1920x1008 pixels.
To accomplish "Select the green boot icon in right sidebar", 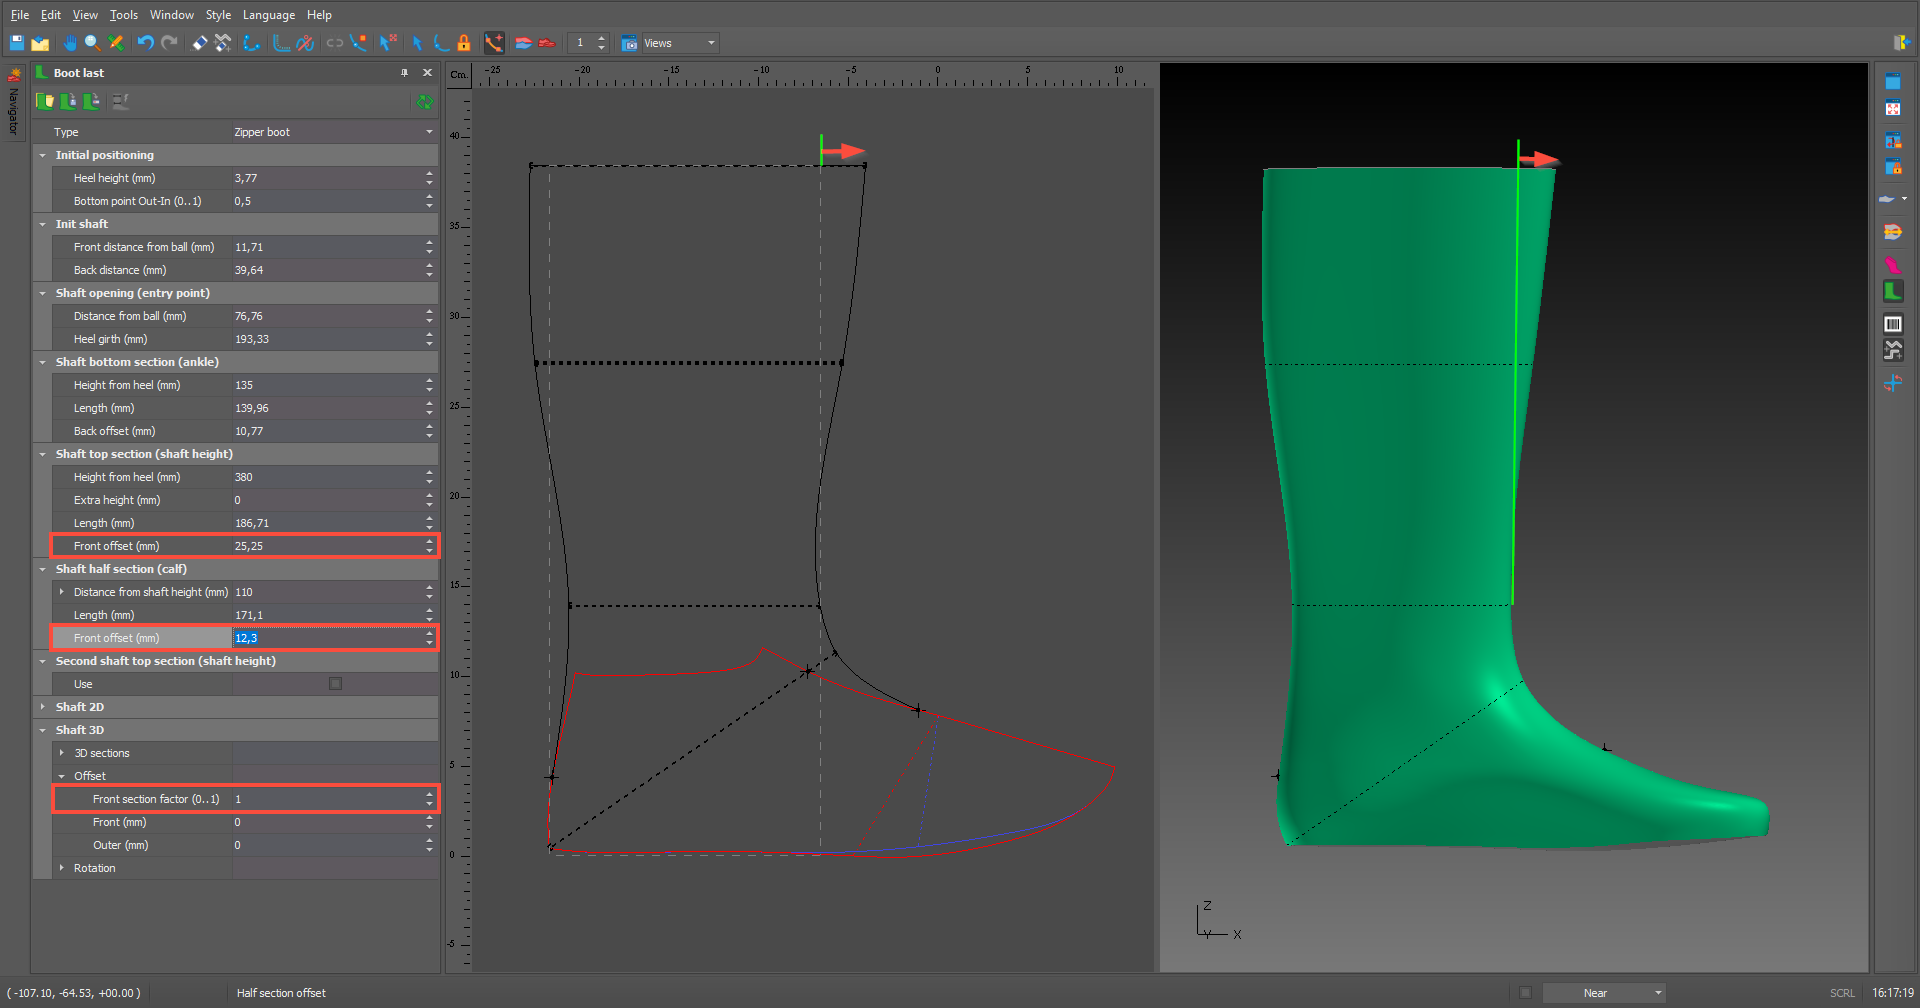I will [x=1892, y=291].
